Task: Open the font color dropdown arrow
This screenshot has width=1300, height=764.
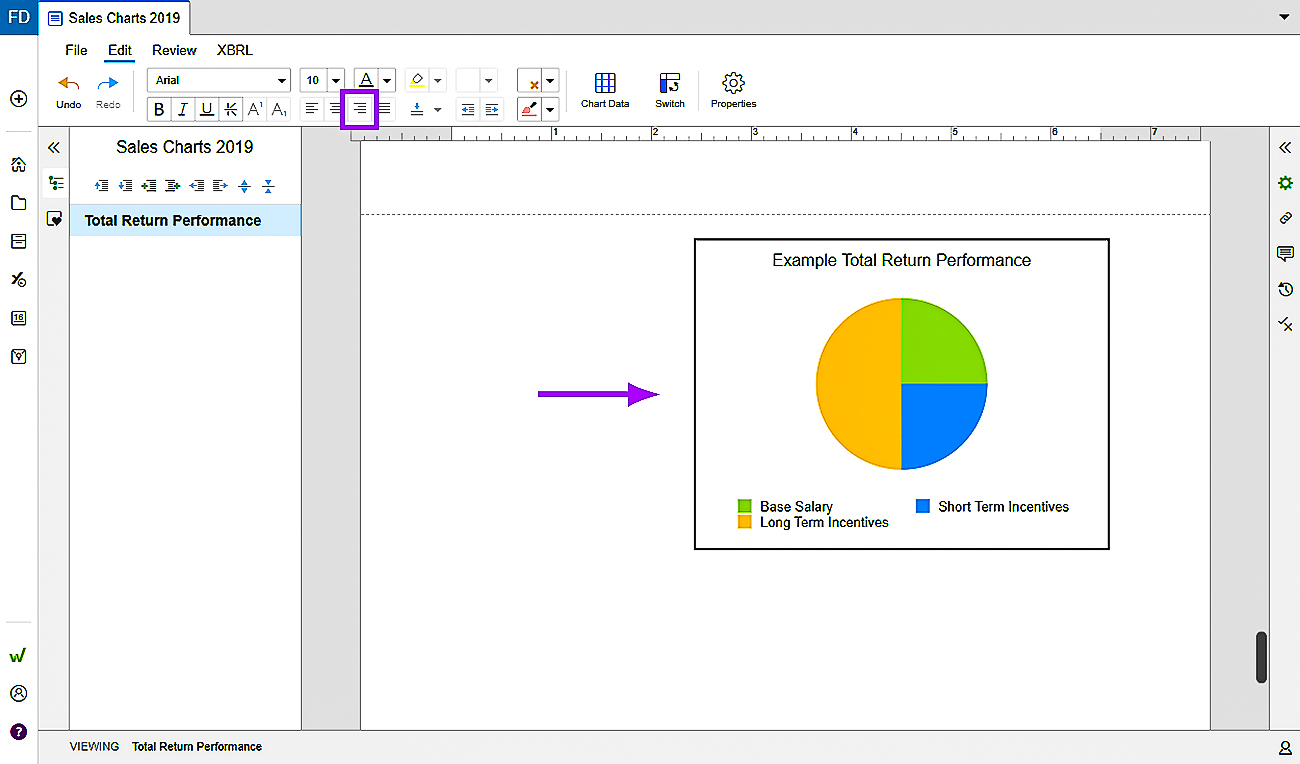Action: tap(387, 80)
